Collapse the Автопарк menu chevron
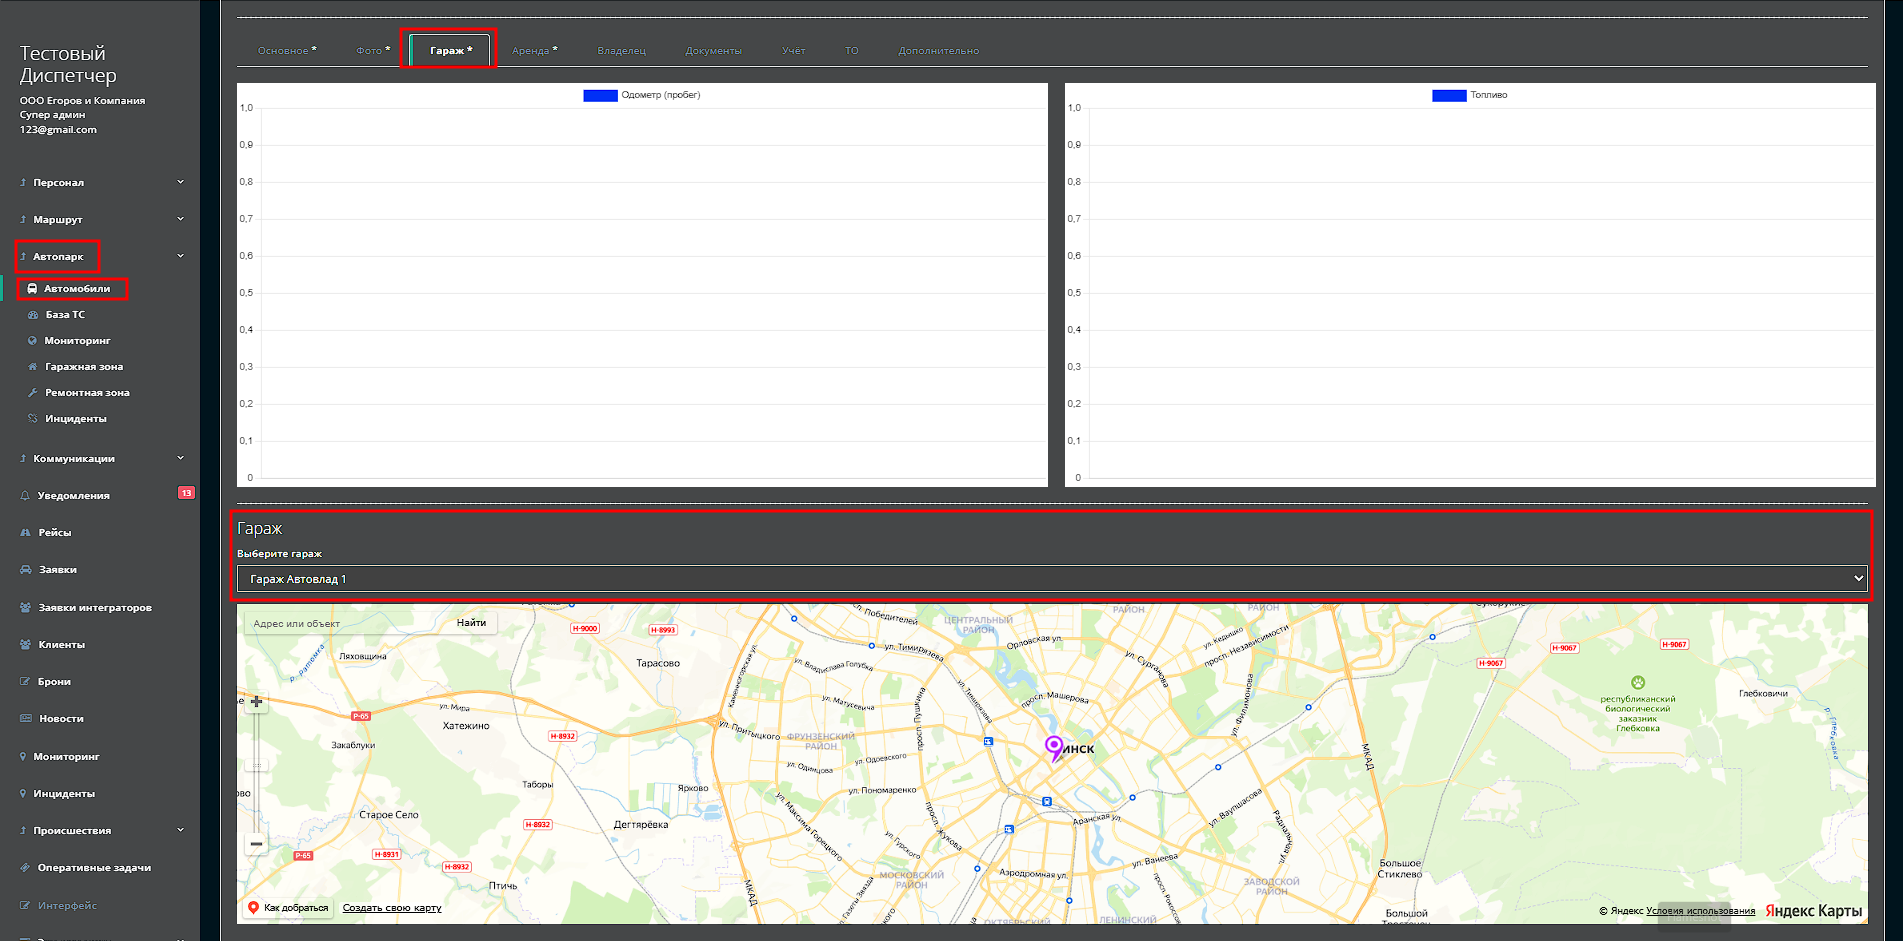1903x941 pixels. (x=181, y=256)
